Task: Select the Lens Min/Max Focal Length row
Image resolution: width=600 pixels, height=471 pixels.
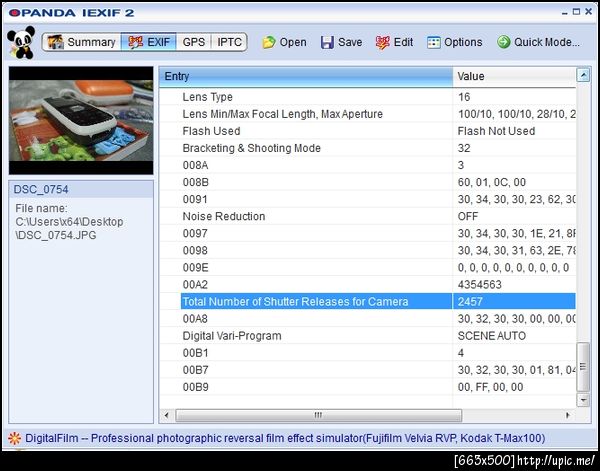Action: pos(367,114)
